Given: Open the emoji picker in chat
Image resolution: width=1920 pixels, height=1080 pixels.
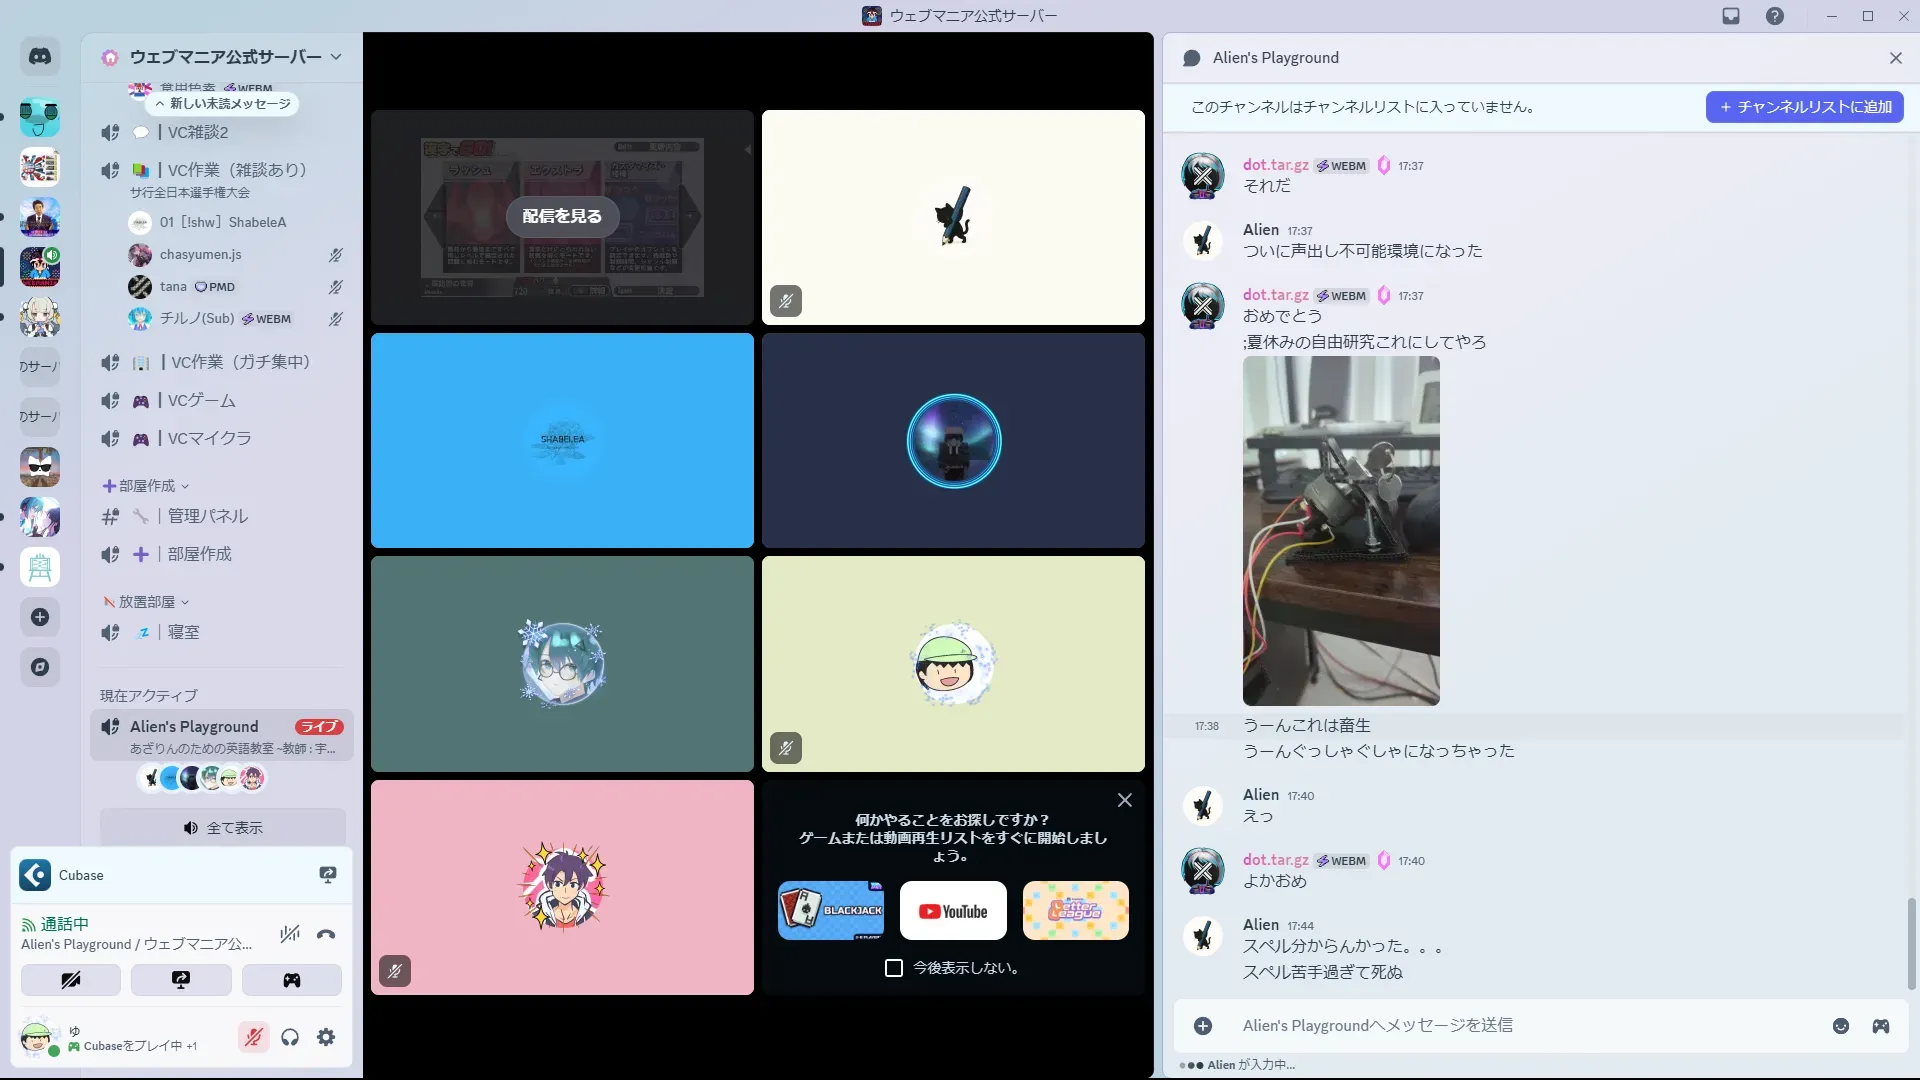Looking at the screenshot, I should point(1841,1026).
